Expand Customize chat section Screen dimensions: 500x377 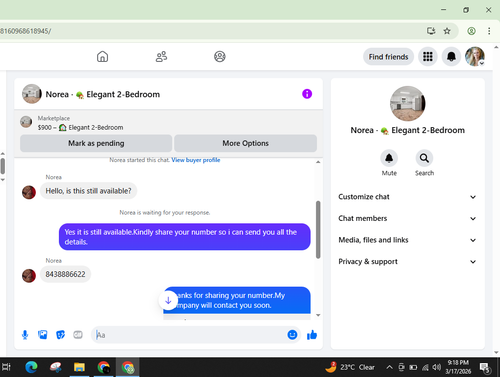(407, 197)
